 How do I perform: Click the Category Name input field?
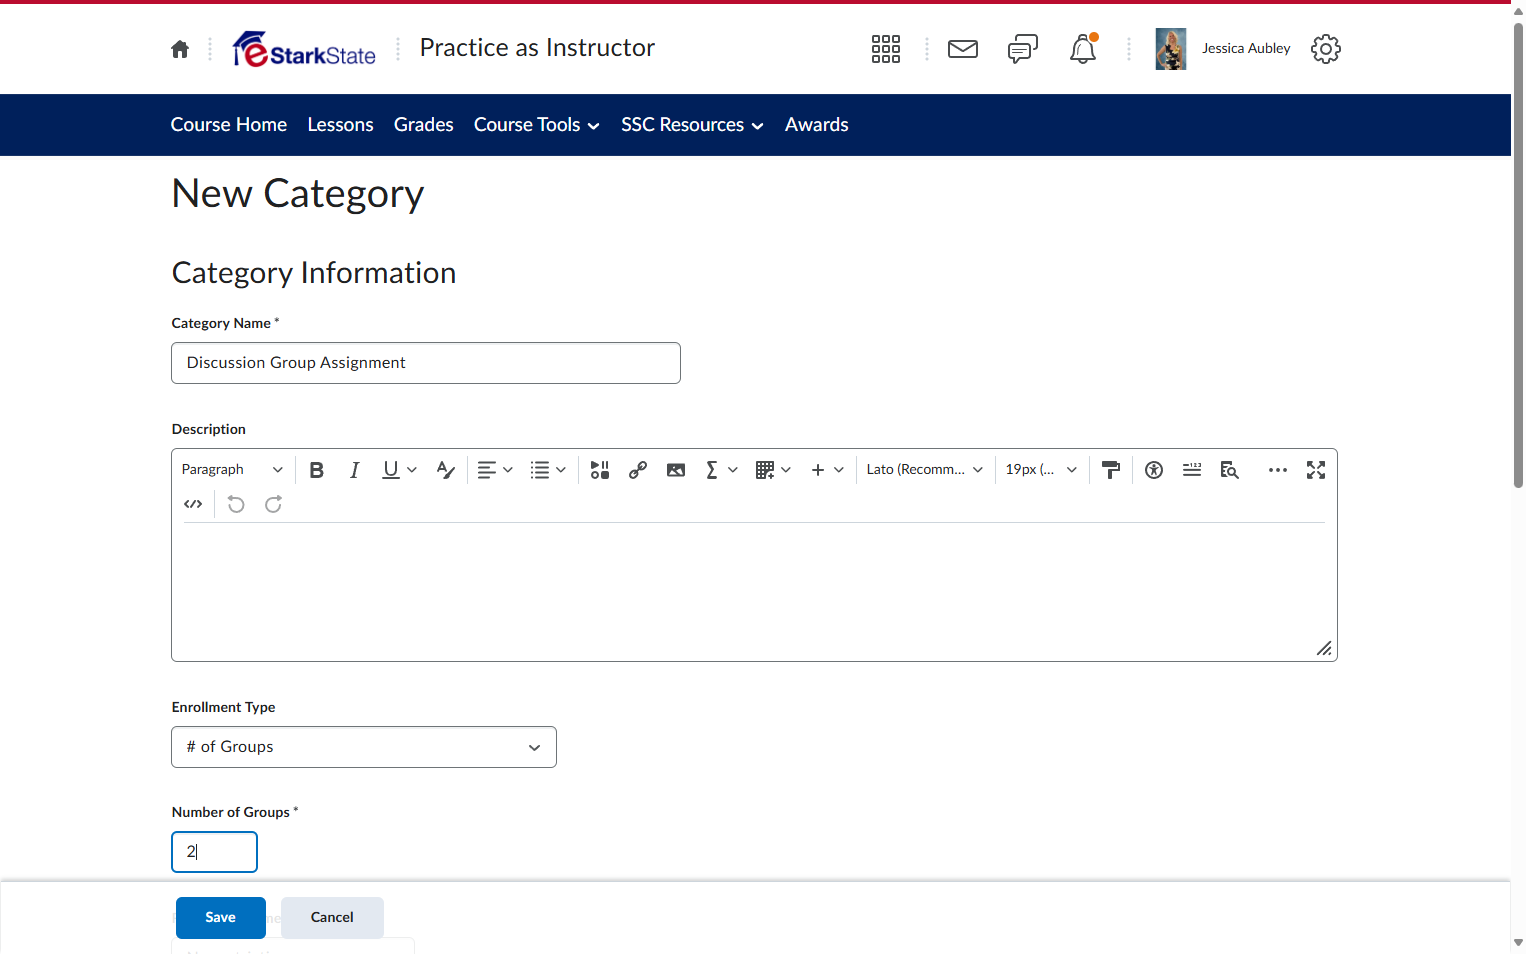point(426,363)
